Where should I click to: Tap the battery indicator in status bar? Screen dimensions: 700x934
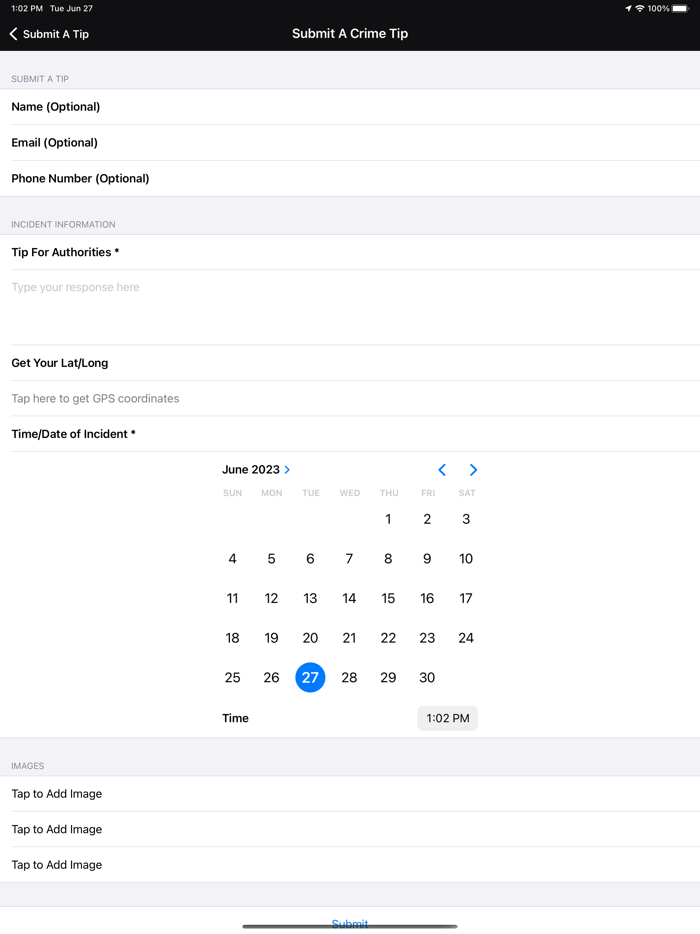tap(680, 8)
